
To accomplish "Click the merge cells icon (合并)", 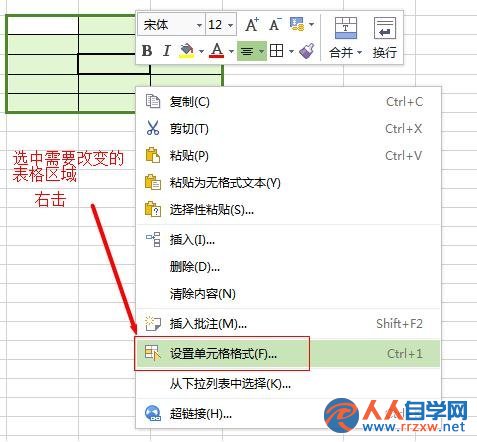I will 346,28.
